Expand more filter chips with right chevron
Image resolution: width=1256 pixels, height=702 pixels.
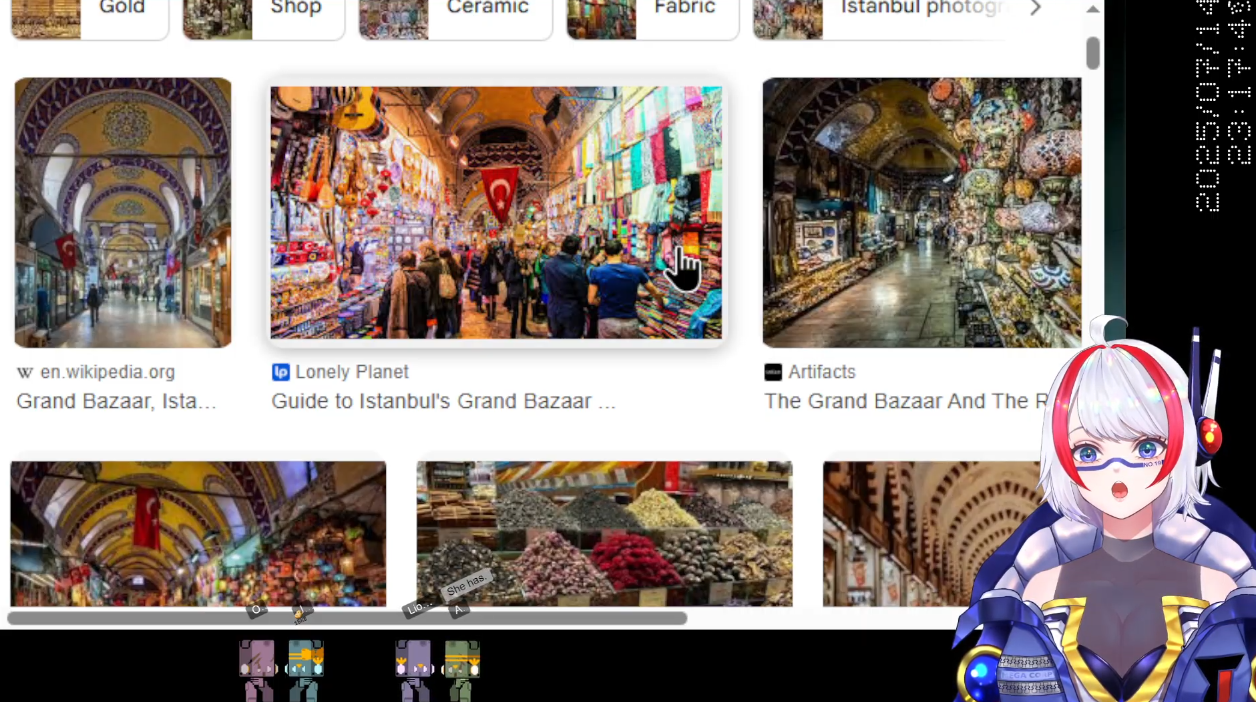point(1035,8)
